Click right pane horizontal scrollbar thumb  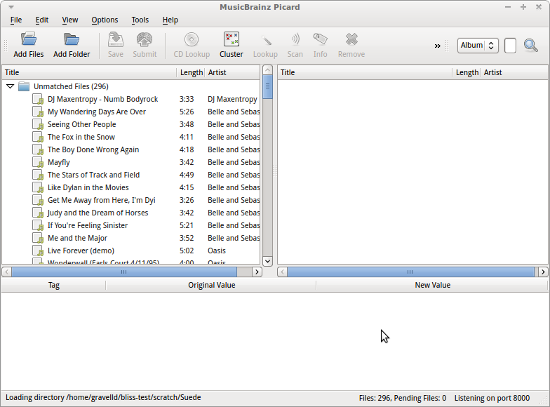coord(411,272)
